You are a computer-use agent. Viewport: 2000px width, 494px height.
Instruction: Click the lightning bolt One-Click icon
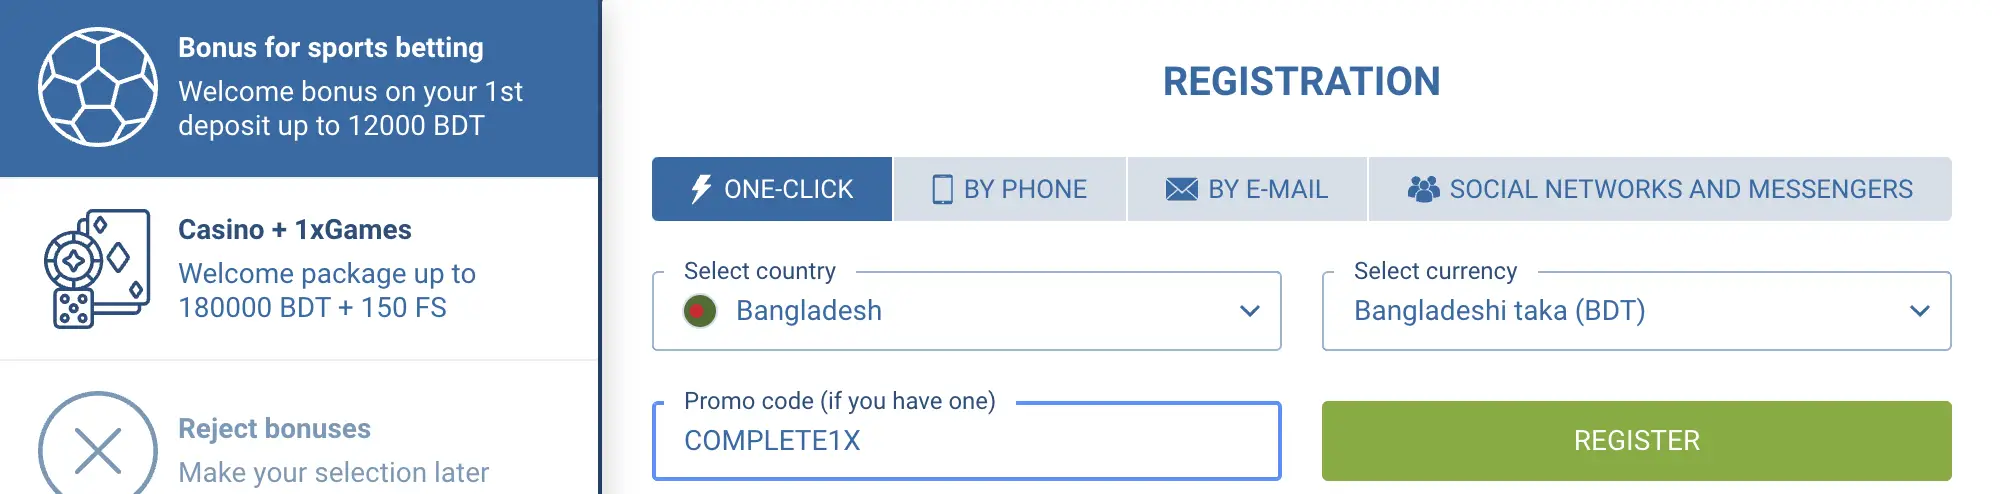(701, 189)
